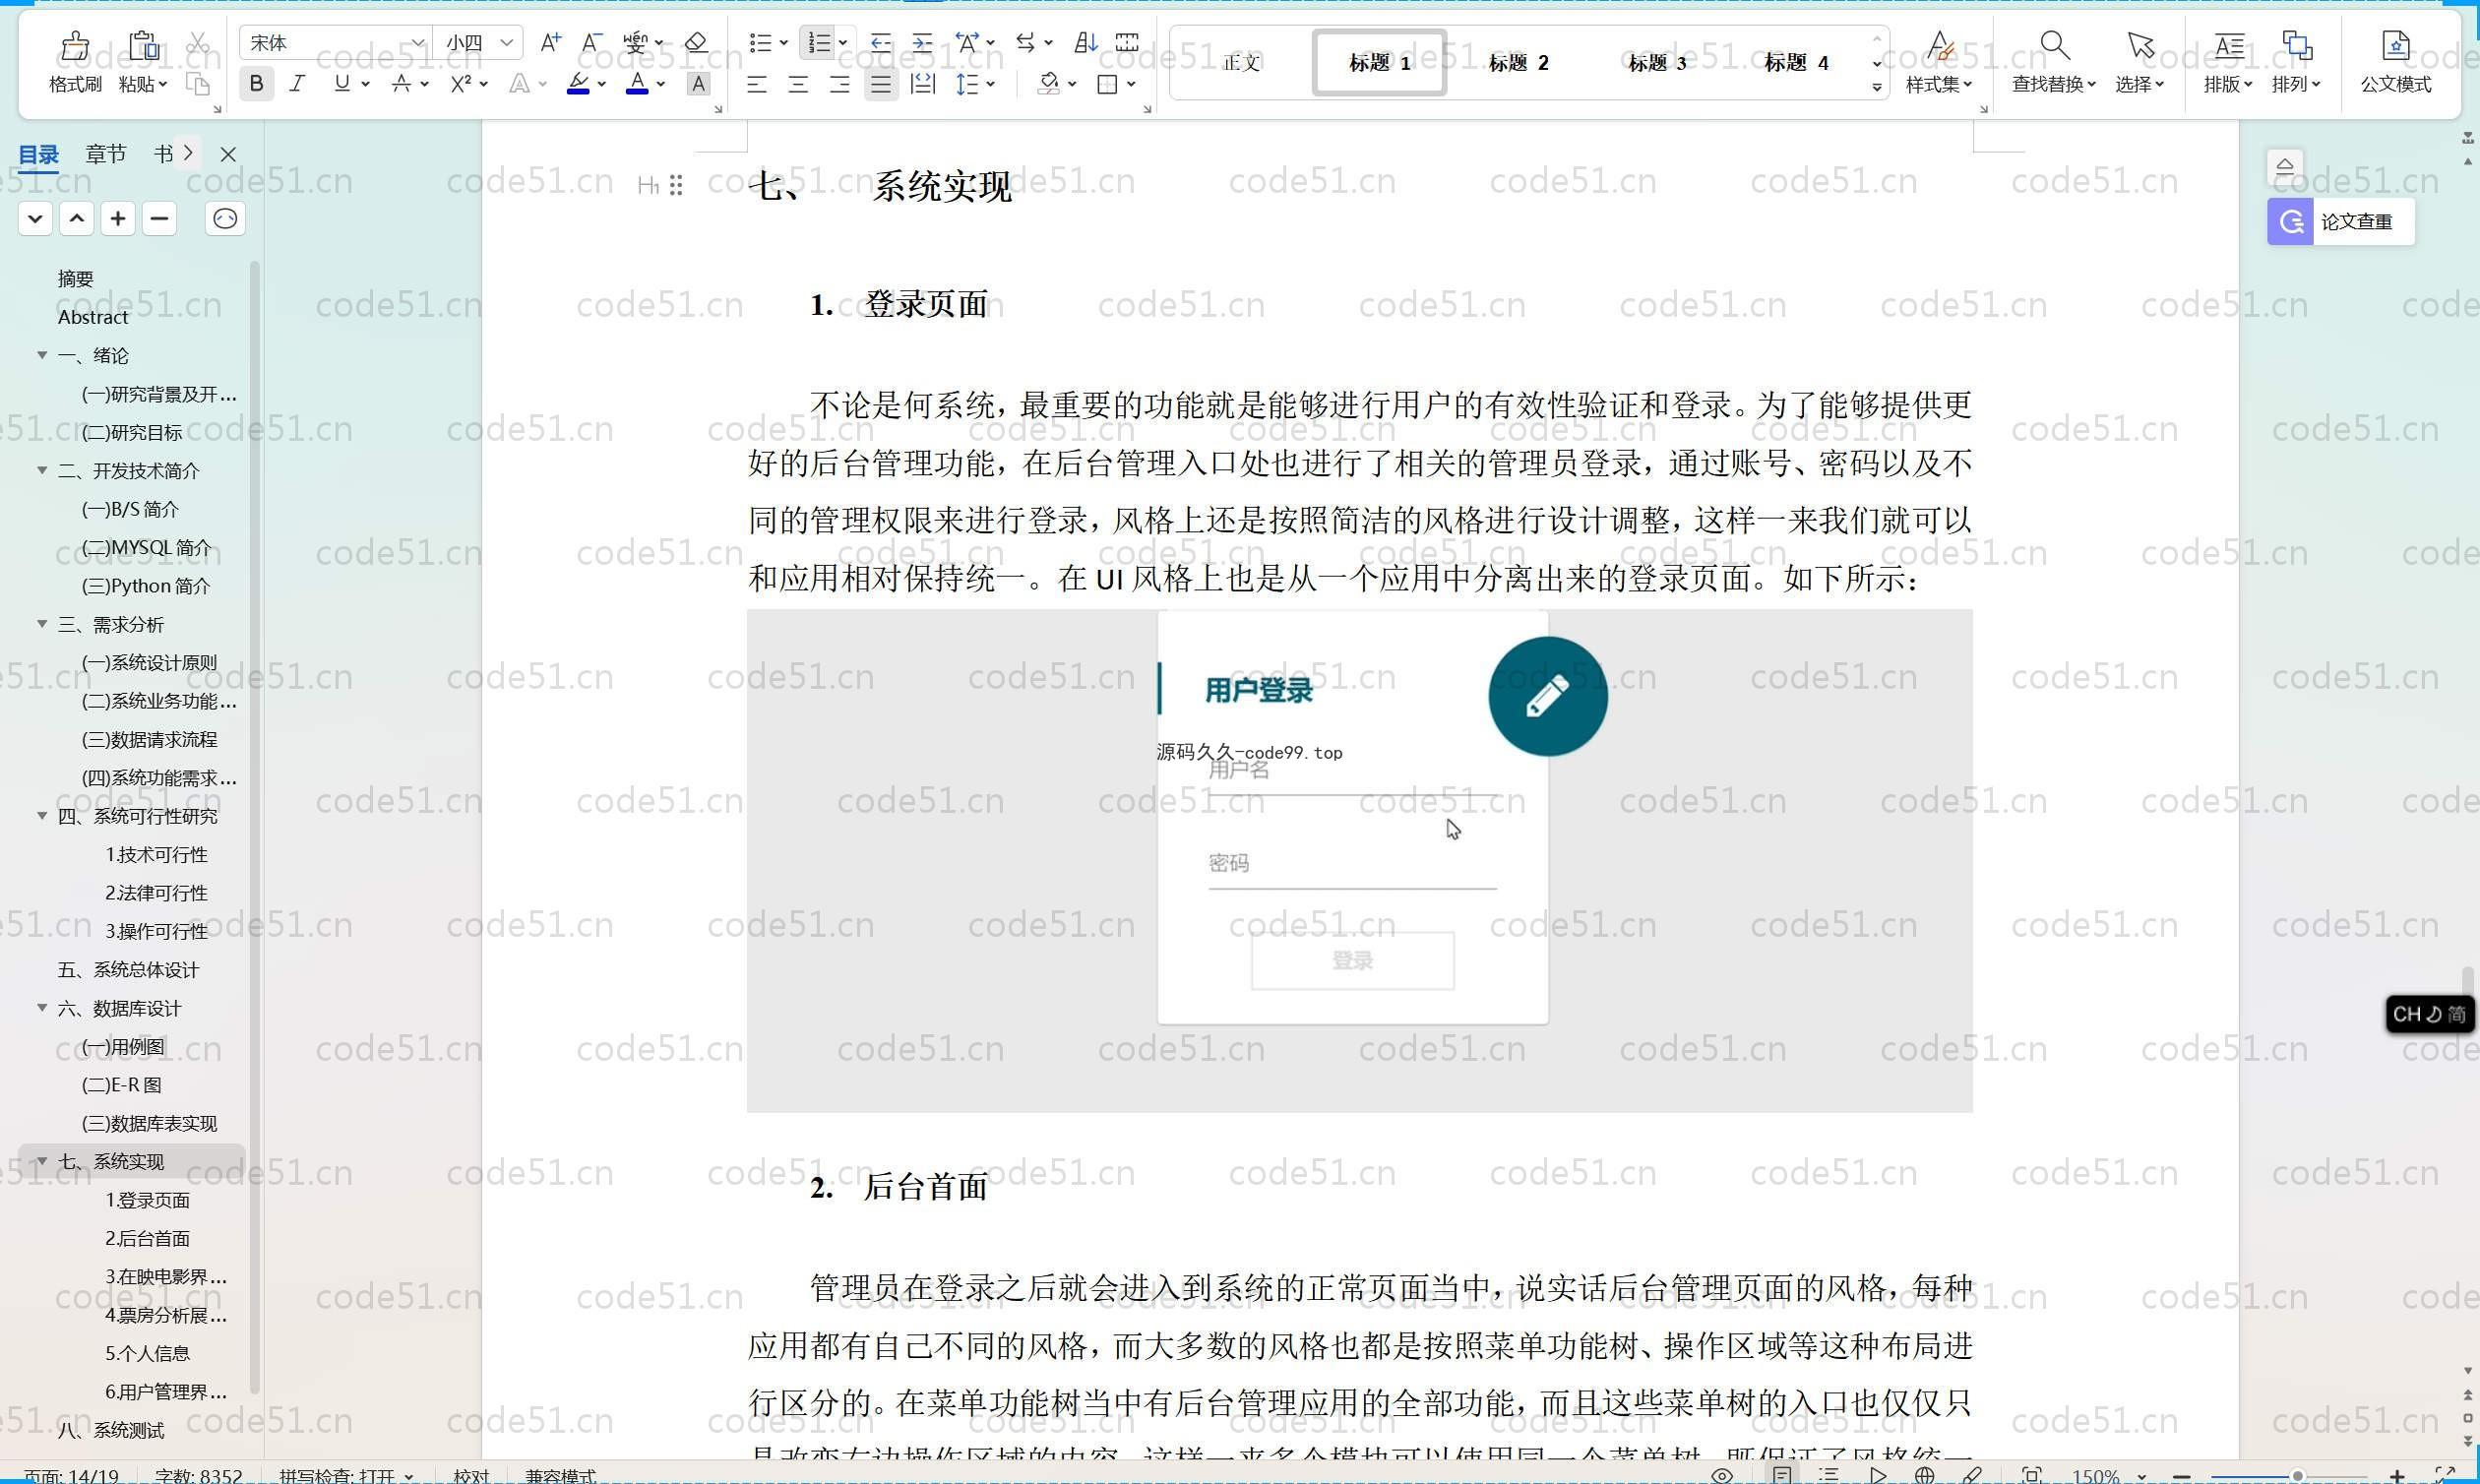Image resolution: width=2480 pixels, height=1484 pixels.
Task: Toggle numbered list button
Action: pyautogui.click(x=819, y=43)
